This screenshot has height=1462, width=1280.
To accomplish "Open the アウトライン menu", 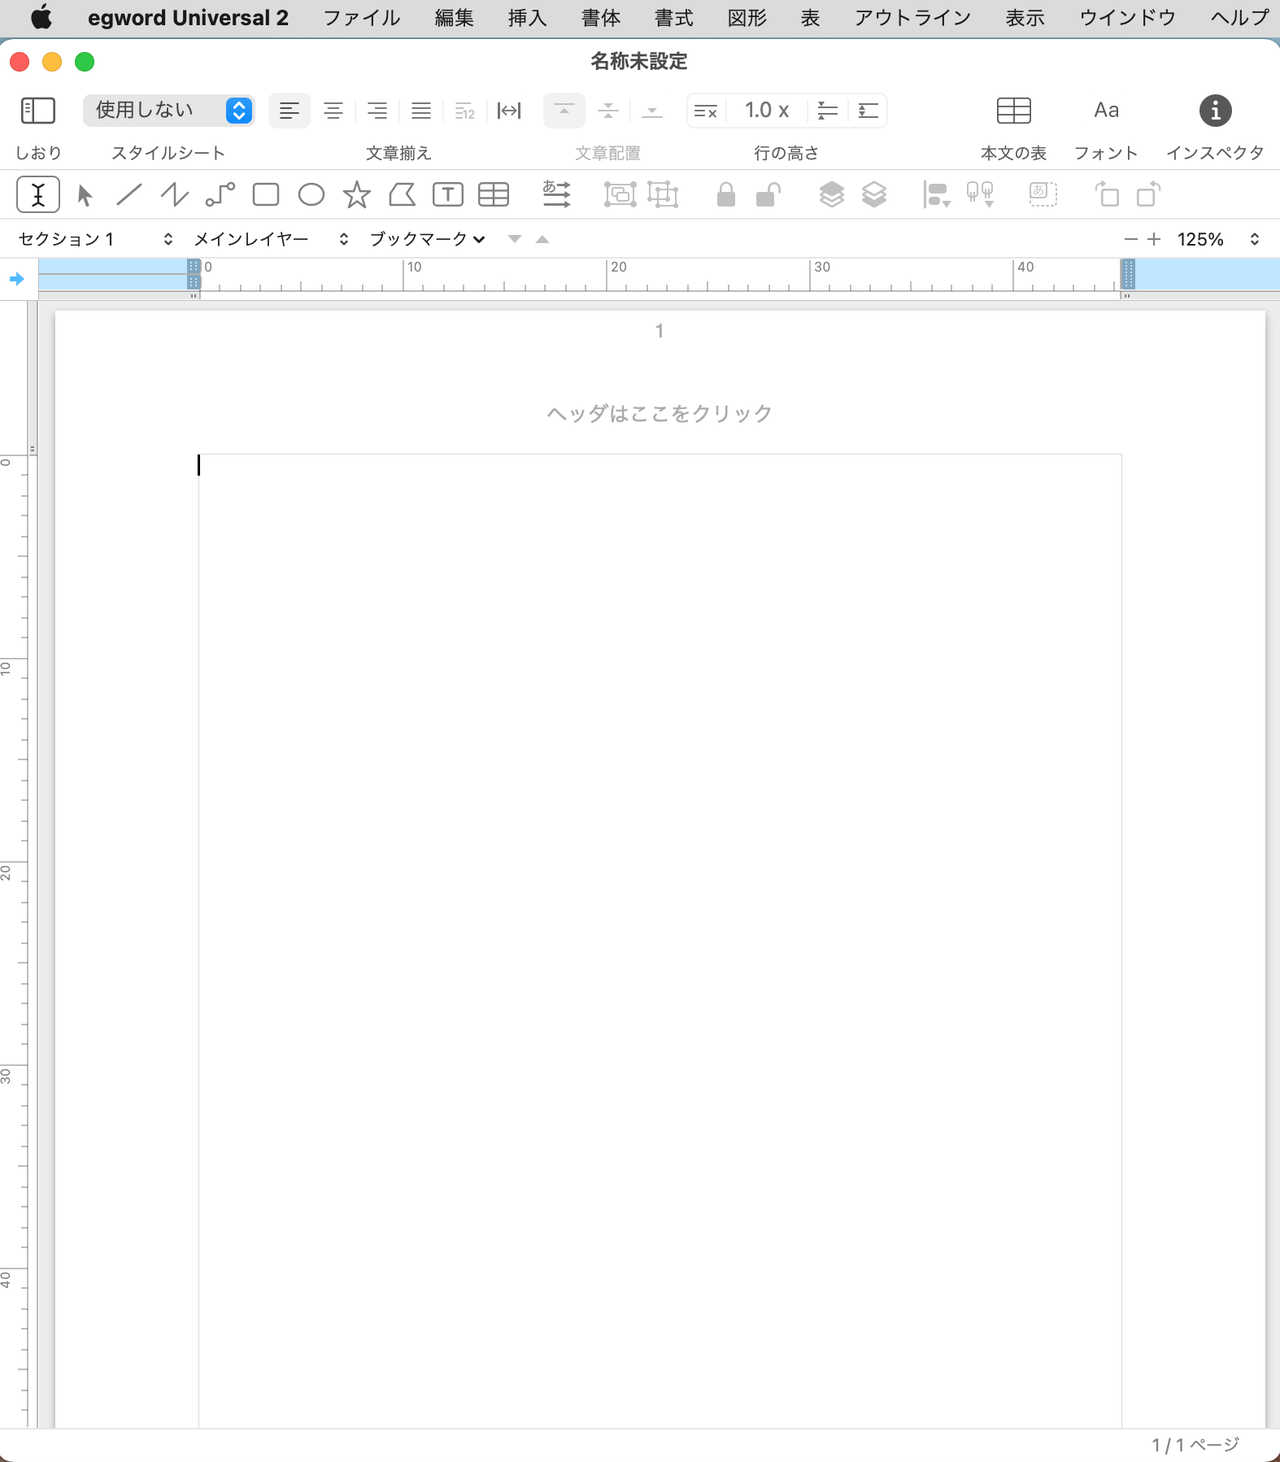I will (912, 18).
